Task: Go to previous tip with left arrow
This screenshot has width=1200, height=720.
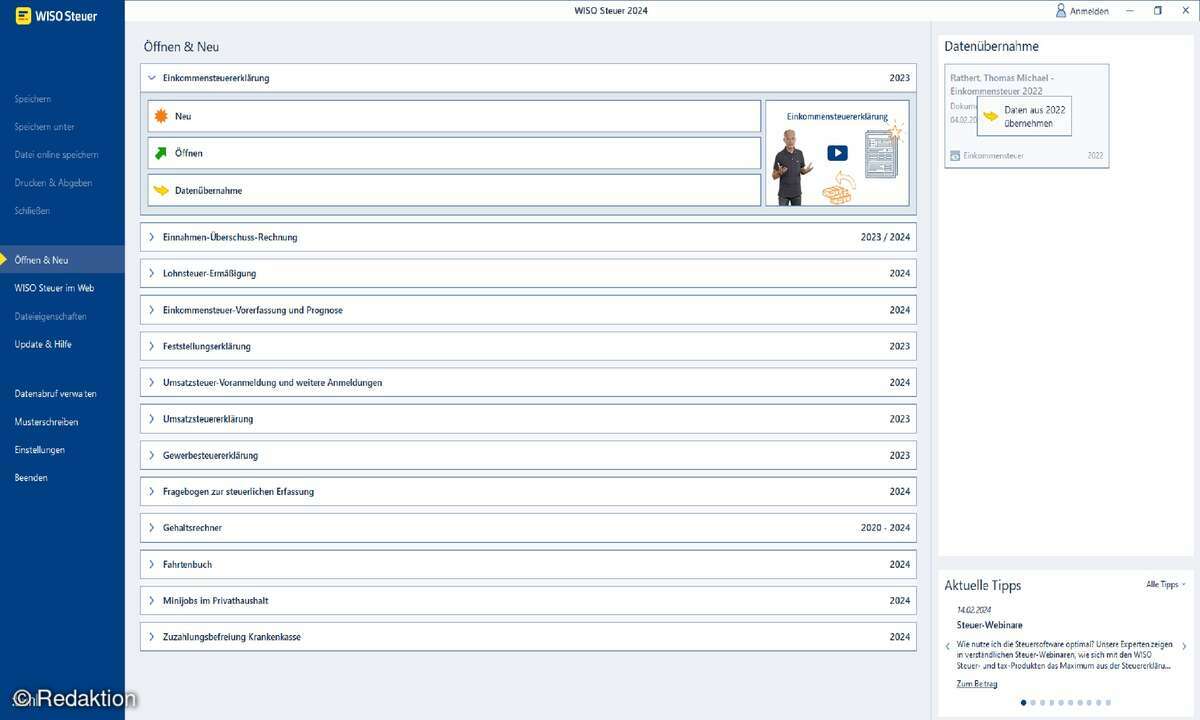Action: [x=948, y=646]
